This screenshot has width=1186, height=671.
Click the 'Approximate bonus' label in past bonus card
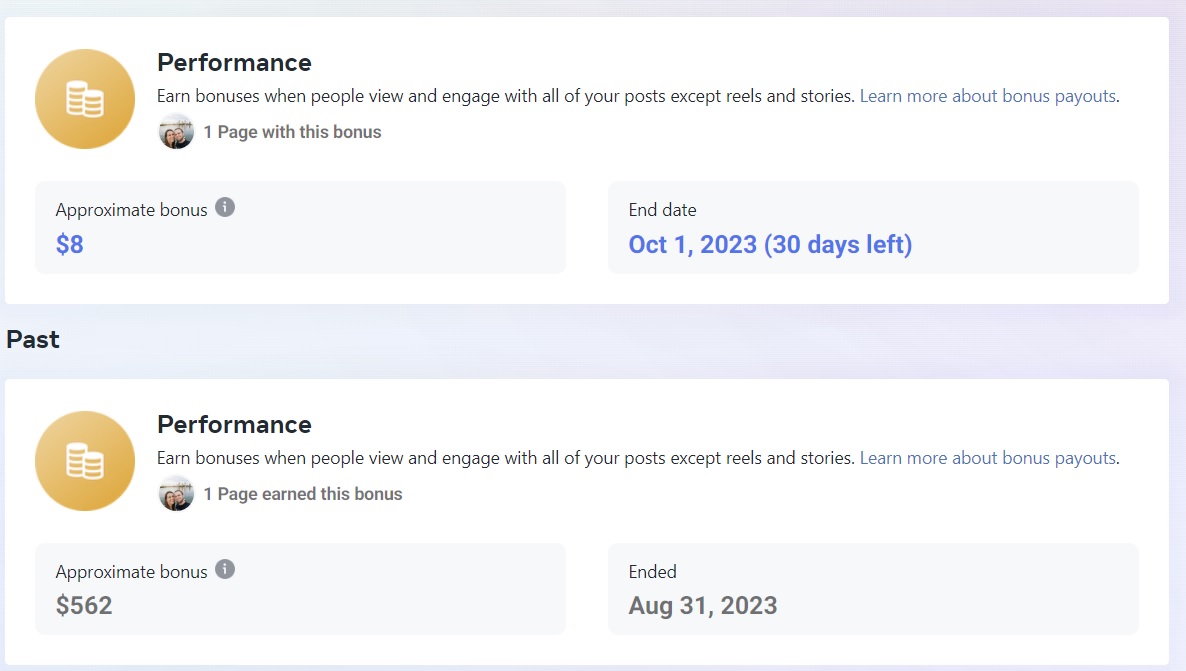coord(131,573)
